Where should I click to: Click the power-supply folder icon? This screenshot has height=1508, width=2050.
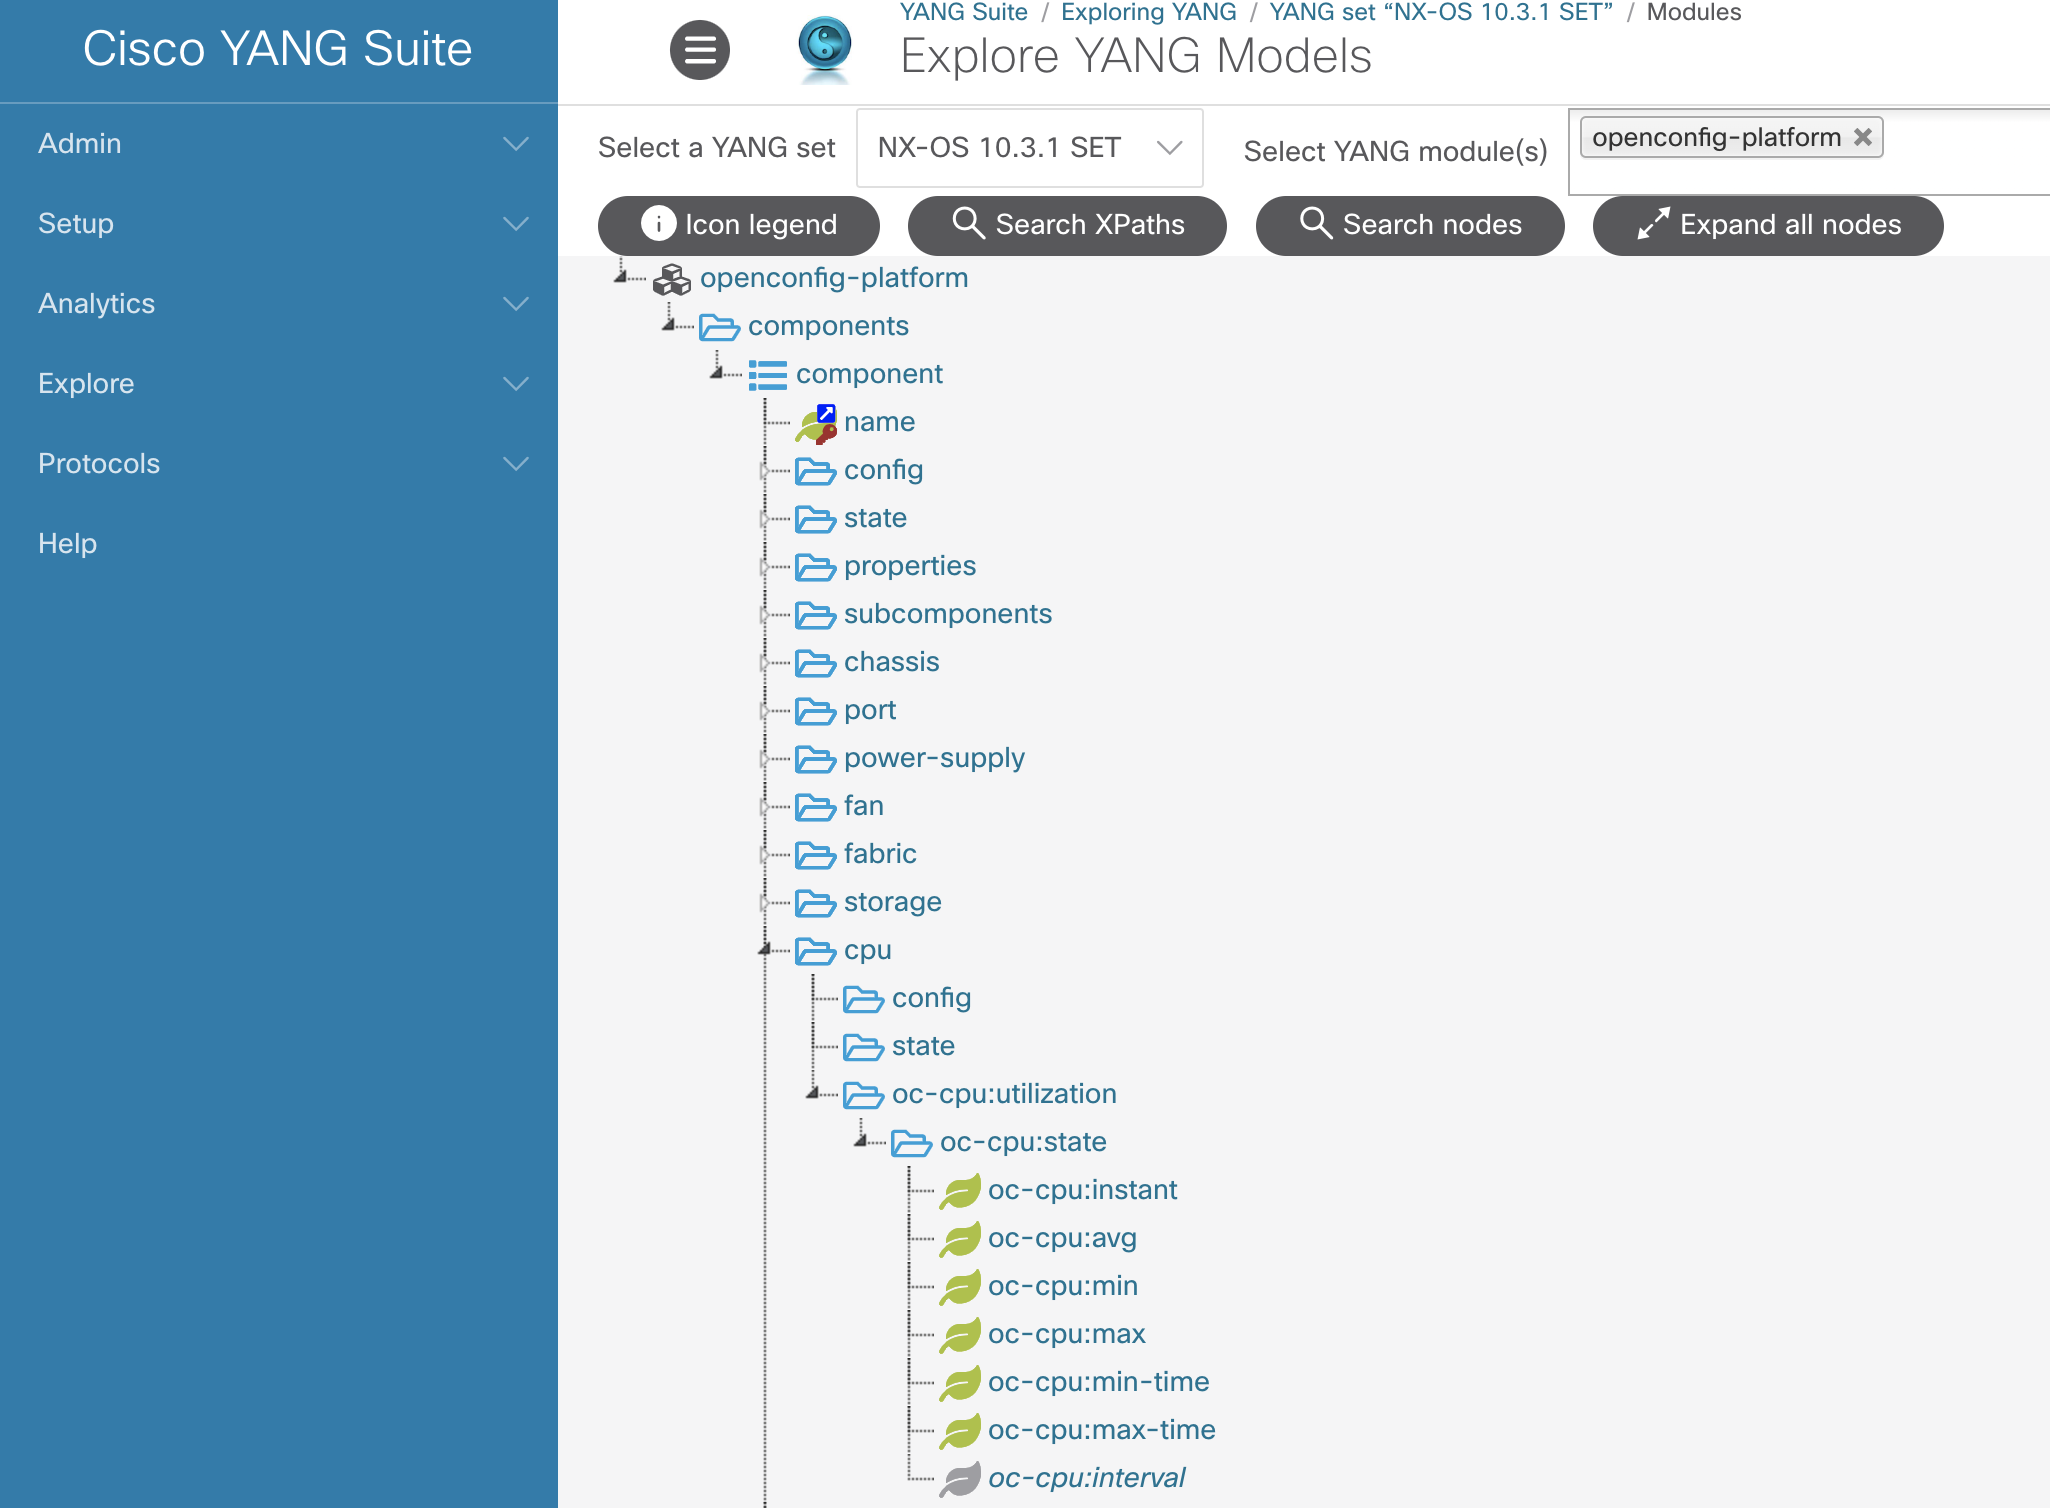coord(815,759)
